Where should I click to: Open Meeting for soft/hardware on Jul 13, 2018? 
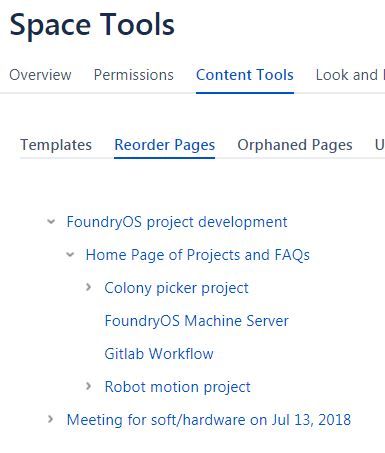click(209, 420)
